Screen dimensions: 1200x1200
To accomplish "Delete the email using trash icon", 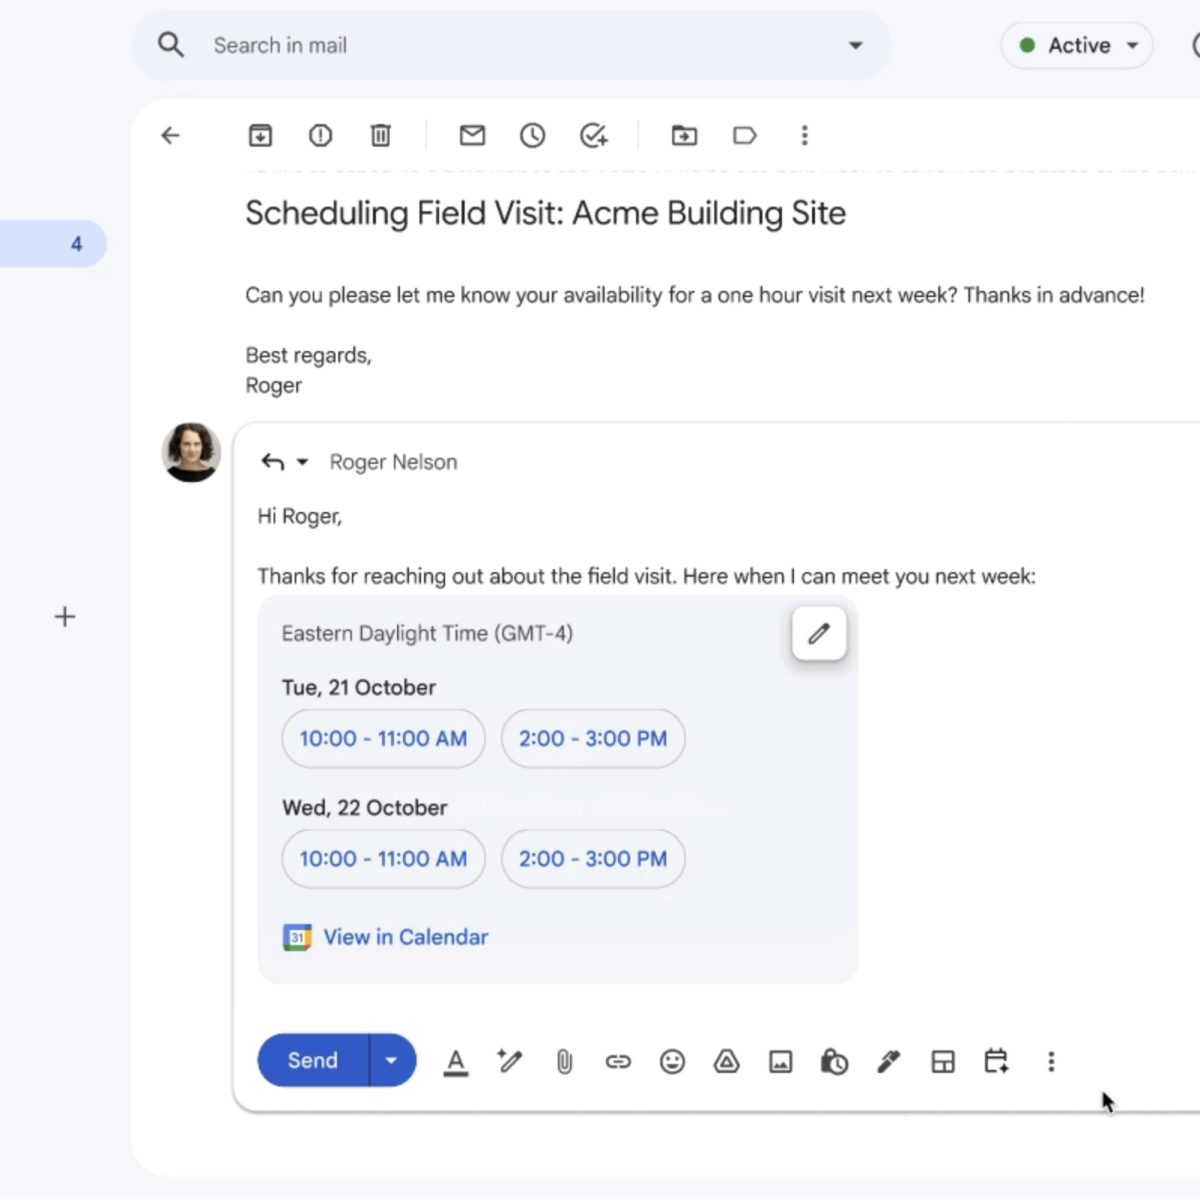I will coord(380,135).
